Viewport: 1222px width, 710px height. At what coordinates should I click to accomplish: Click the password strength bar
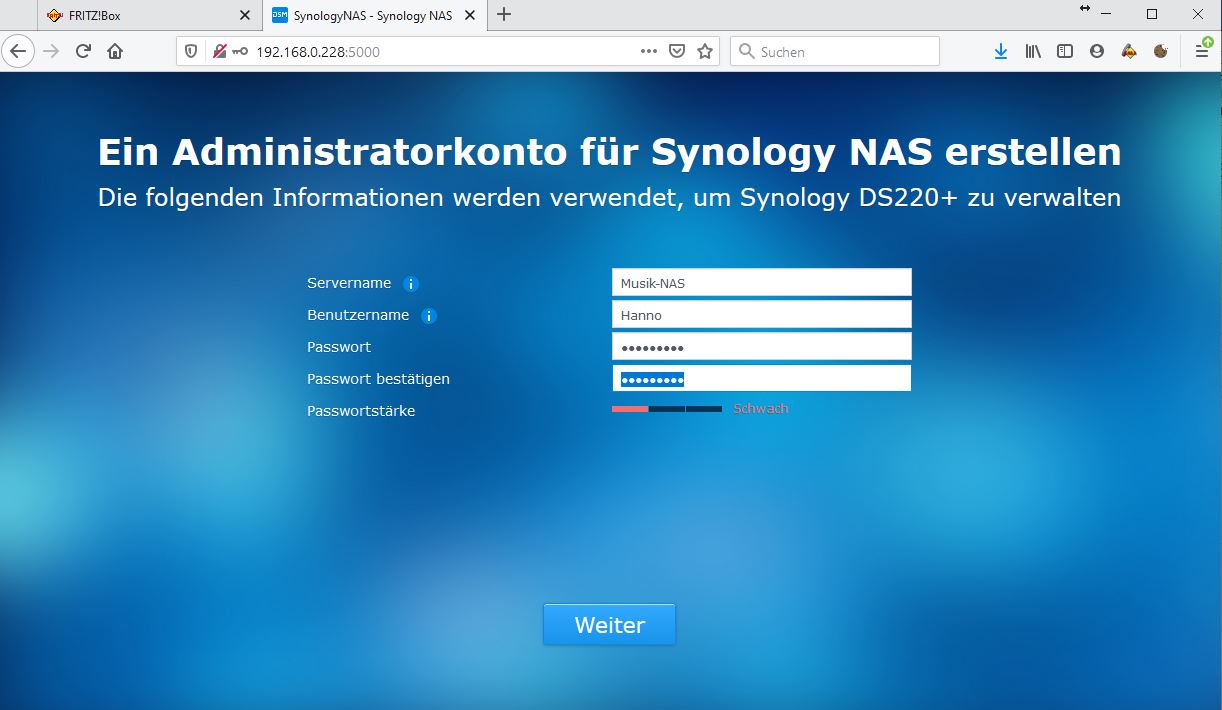(x=667, y=409)
